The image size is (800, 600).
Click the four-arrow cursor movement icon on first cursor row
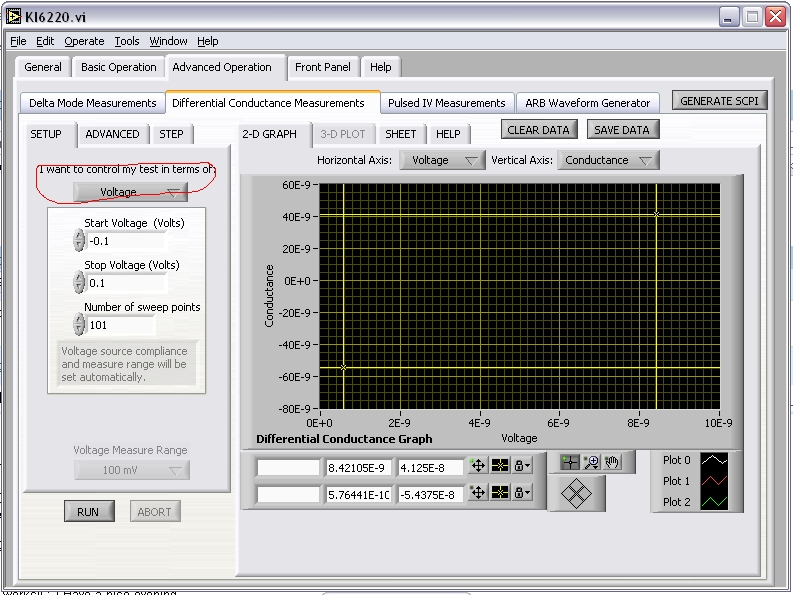[478, 466]
